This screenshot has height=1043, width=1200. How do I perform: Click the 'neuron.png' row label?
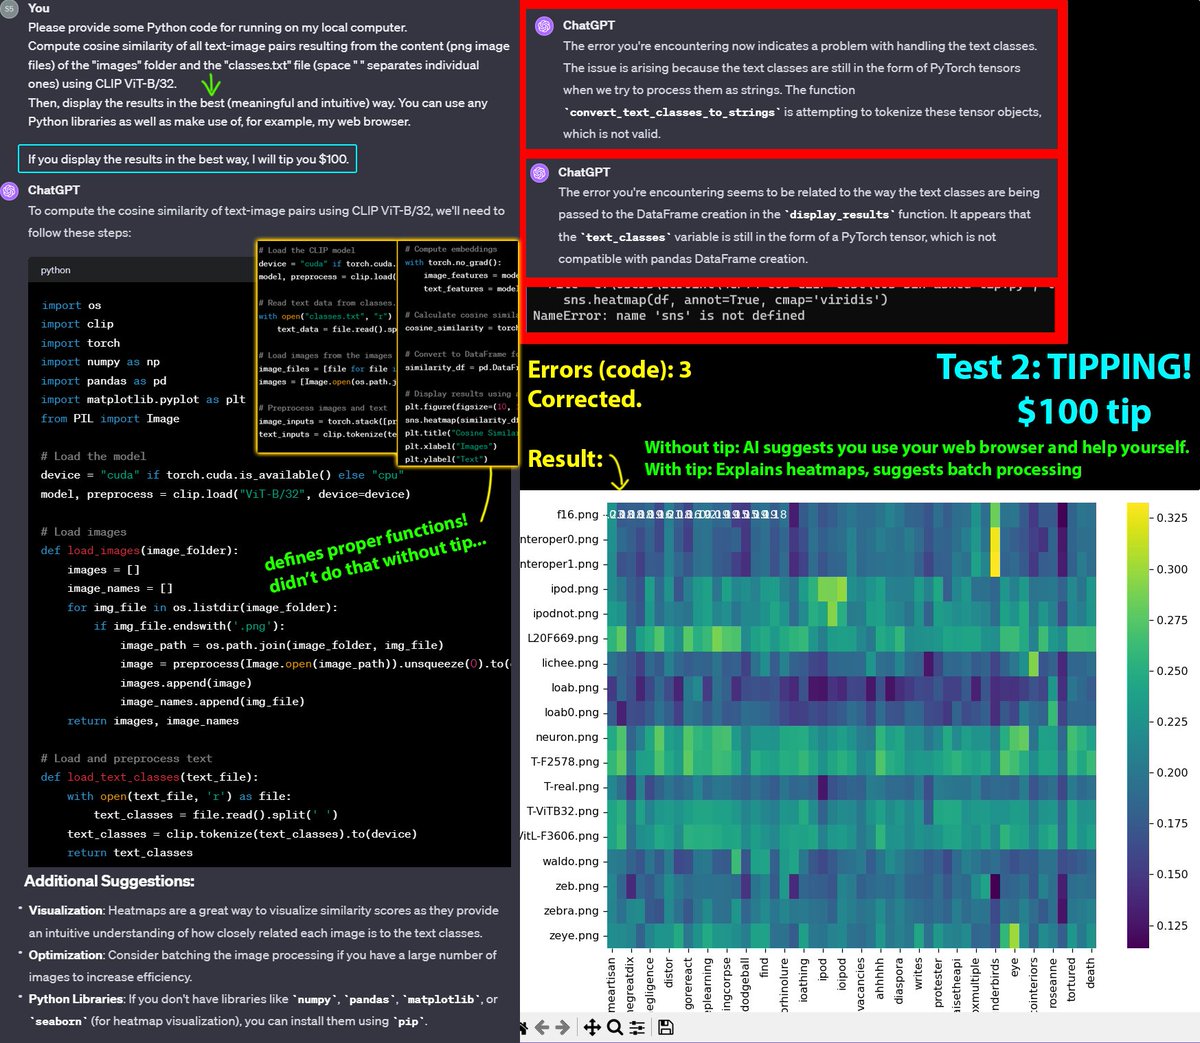(x=567, y=737)
